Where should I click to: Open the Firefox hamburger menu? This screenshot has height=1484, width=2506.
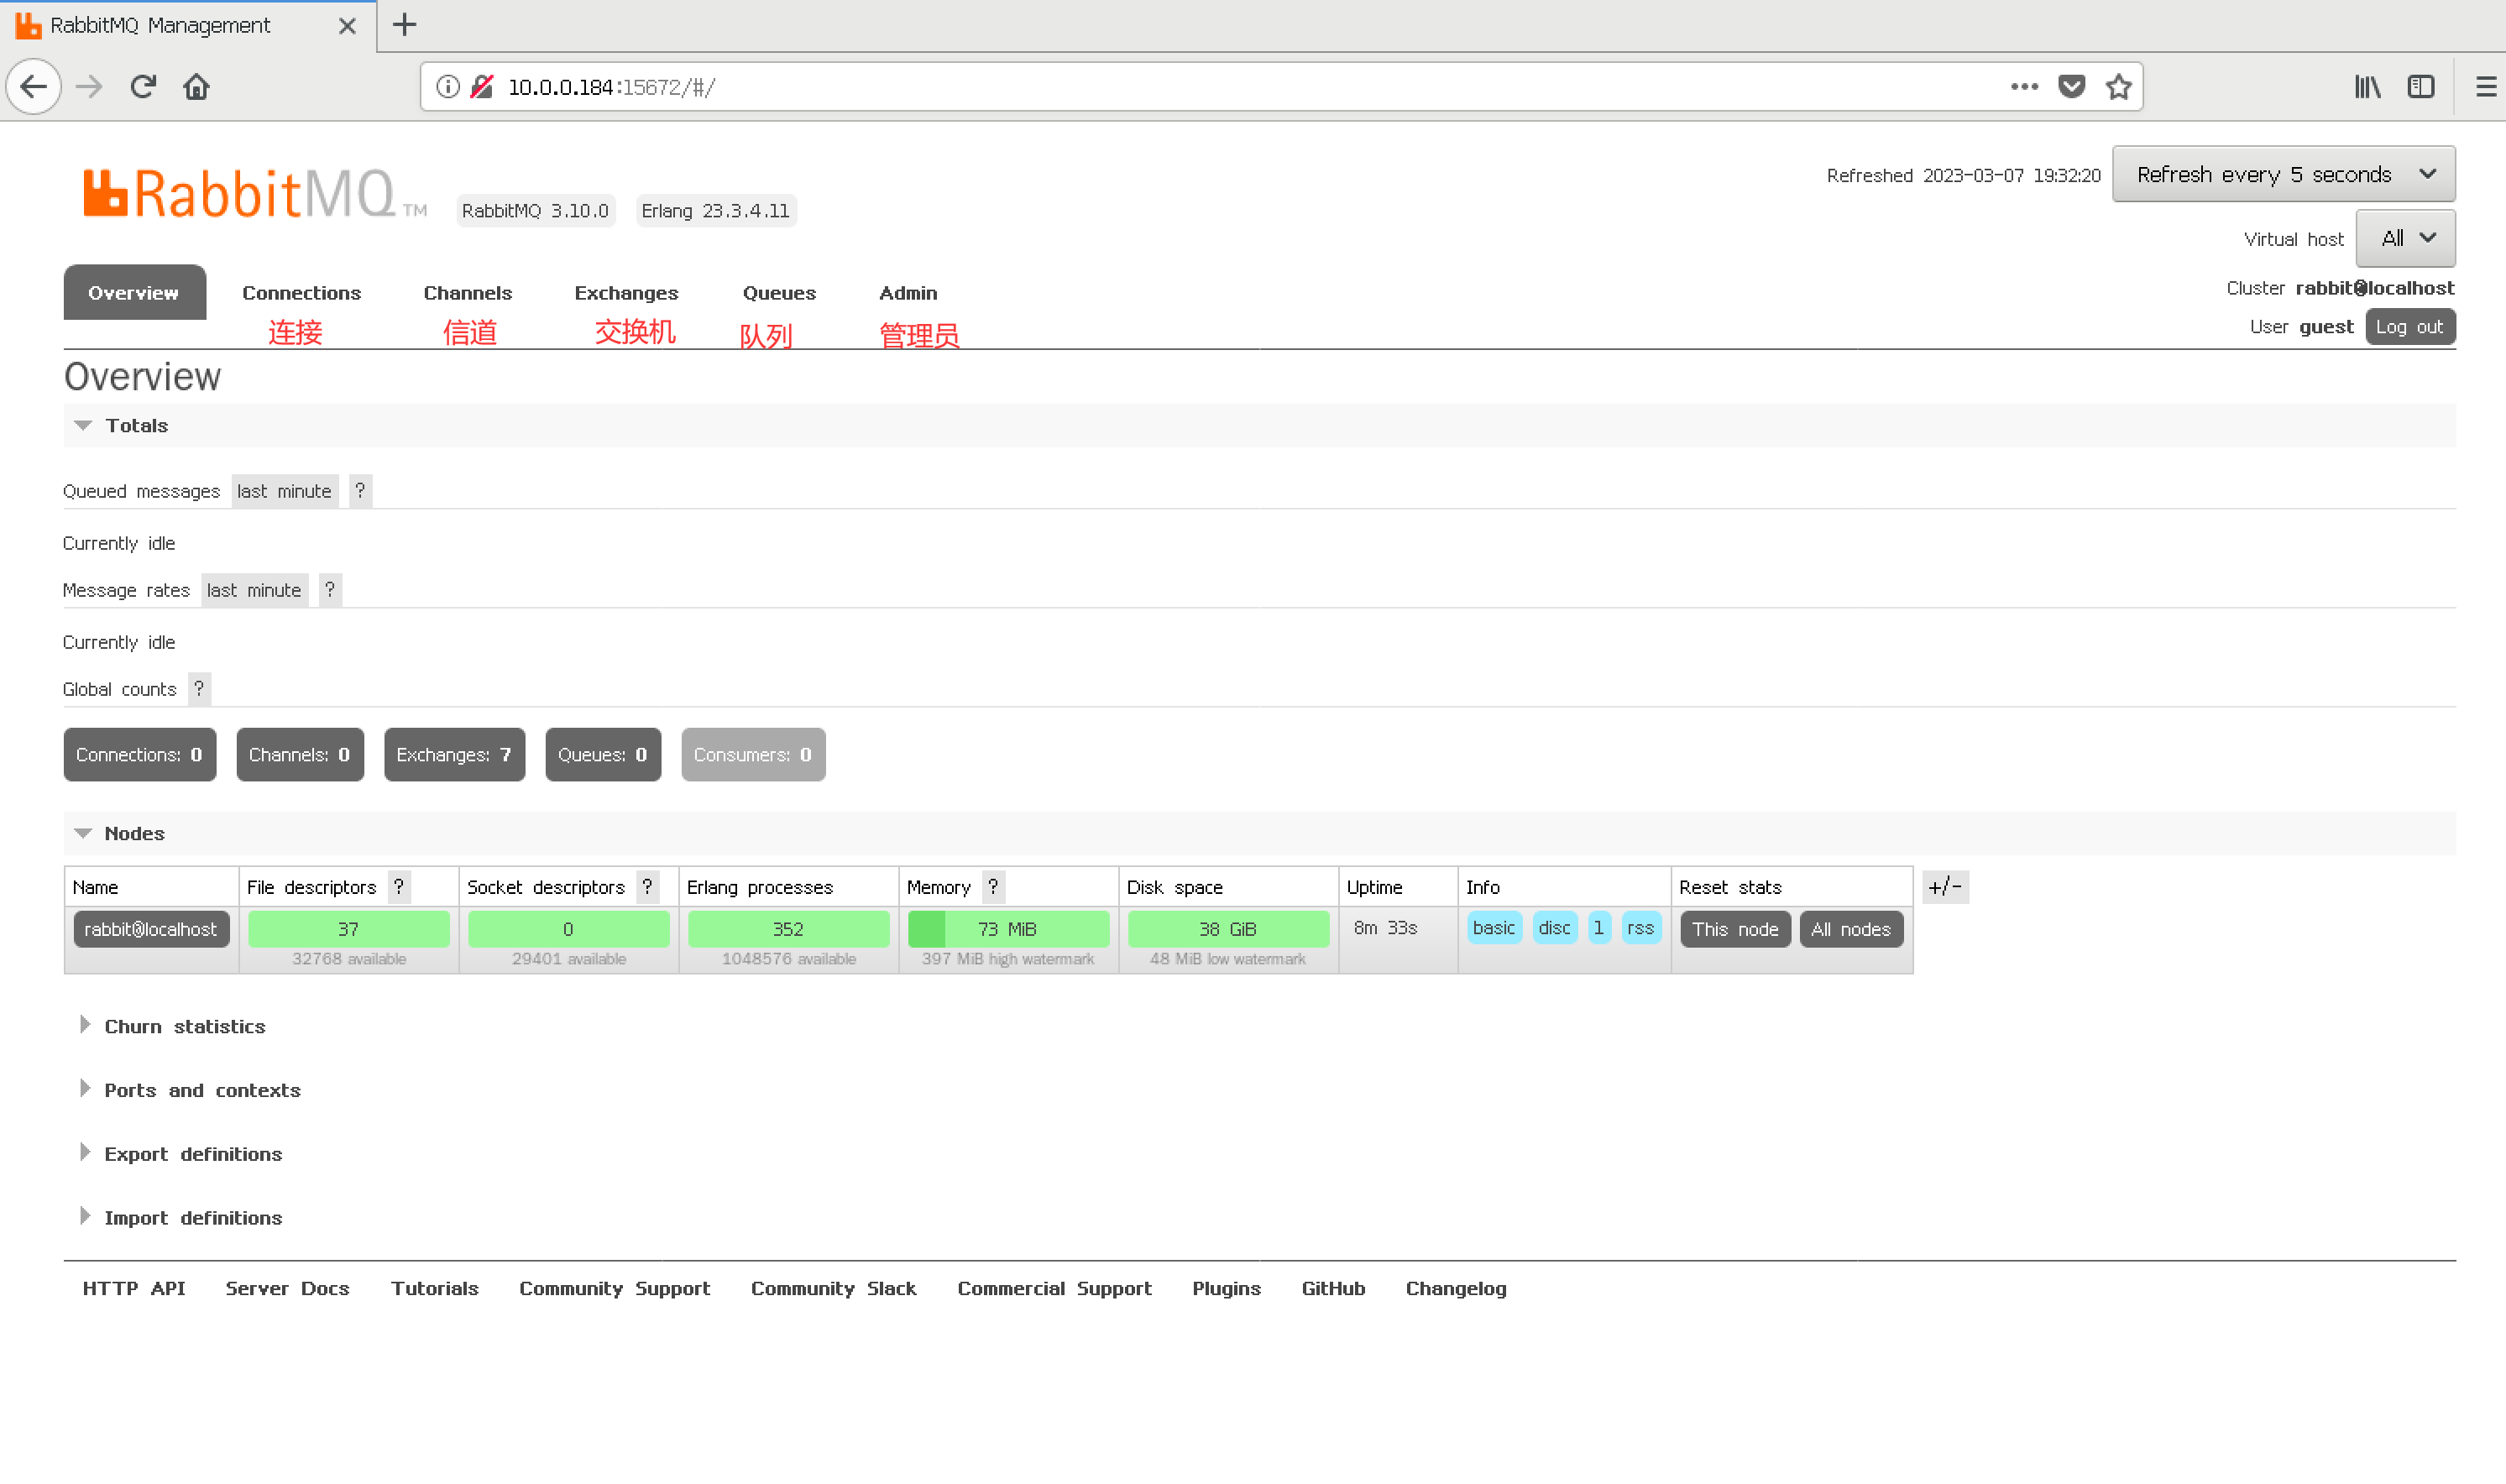2485,87
